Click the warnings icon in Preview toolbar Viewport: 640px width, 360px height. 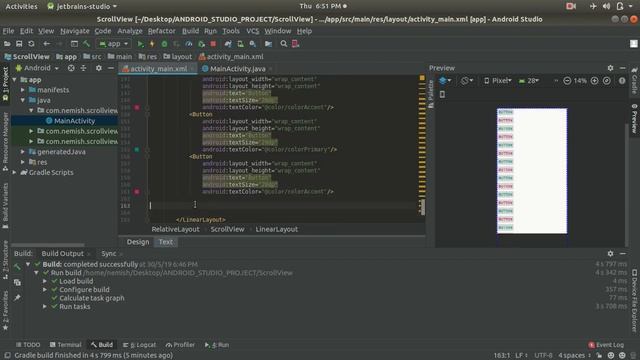[622, 81]
